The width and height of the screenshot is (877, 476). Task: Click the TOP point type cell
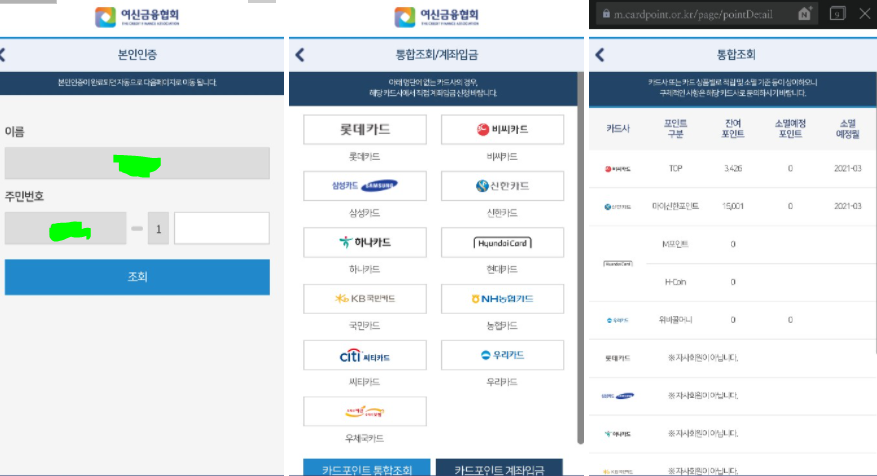(675, 168)
